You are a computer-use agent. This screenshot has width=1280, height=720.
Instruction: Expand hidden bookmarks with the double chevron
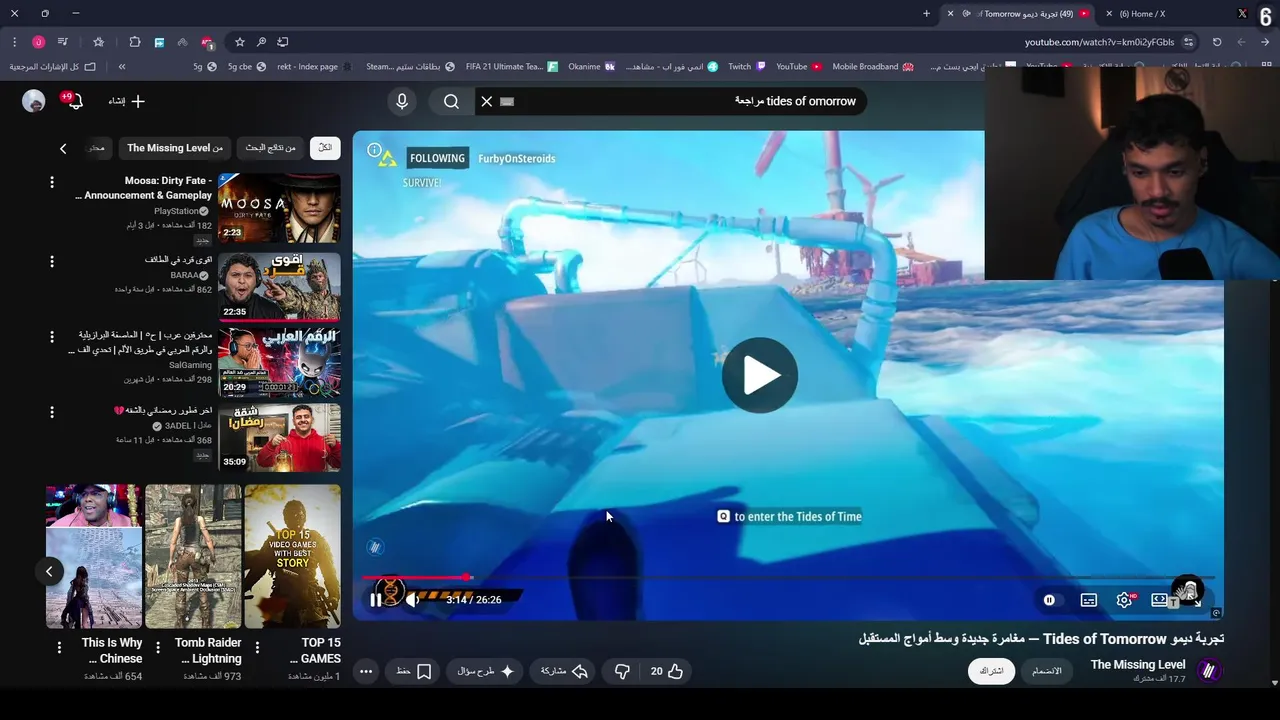[x=122, y=67]
